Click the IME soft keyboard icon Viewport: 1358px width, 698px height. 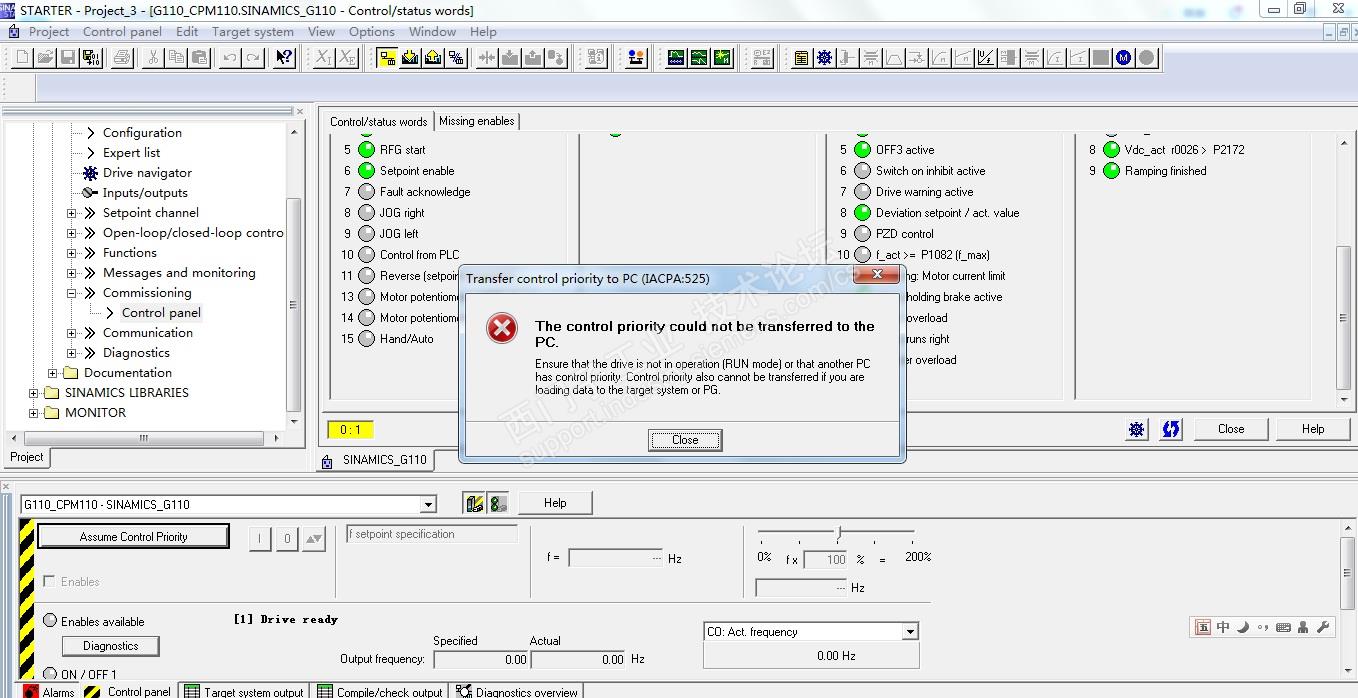pyautogui.click(x=1283, y=627)
